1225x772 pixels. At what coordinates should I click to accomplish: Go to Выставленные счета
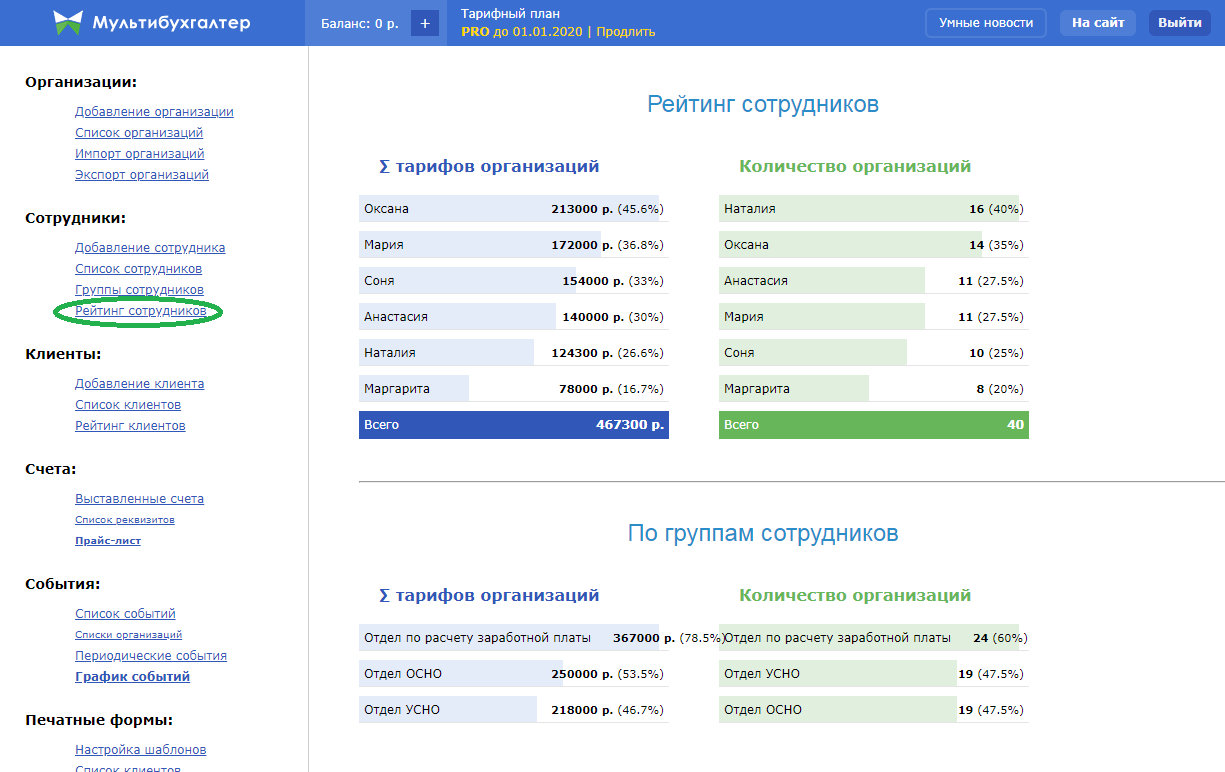[x=139, y=499]
